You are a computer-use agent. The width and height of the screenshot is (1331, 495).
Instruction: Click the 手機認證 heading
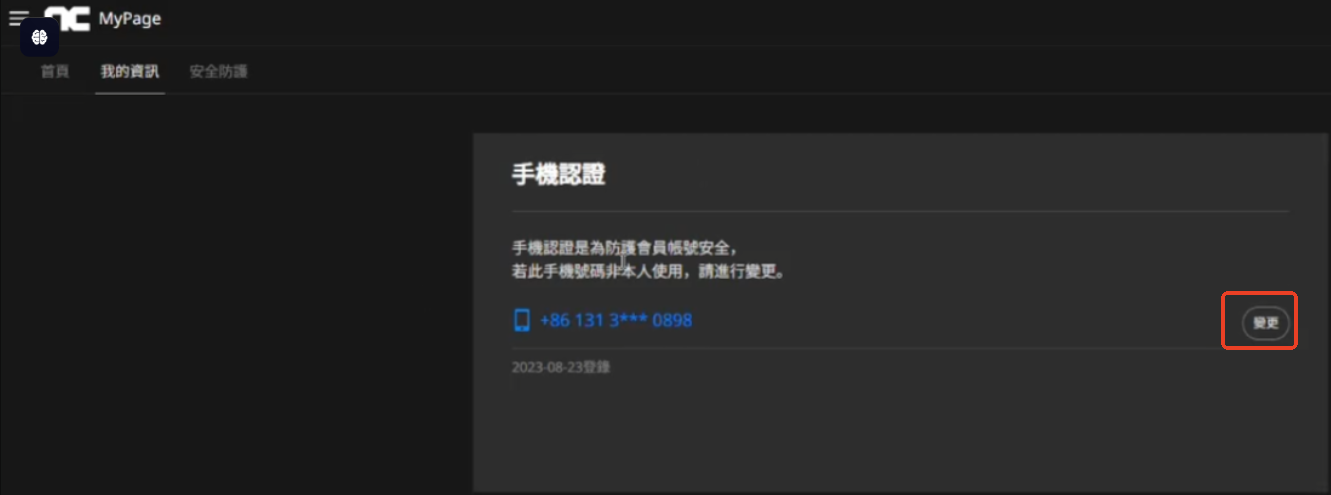click(558, 175)
